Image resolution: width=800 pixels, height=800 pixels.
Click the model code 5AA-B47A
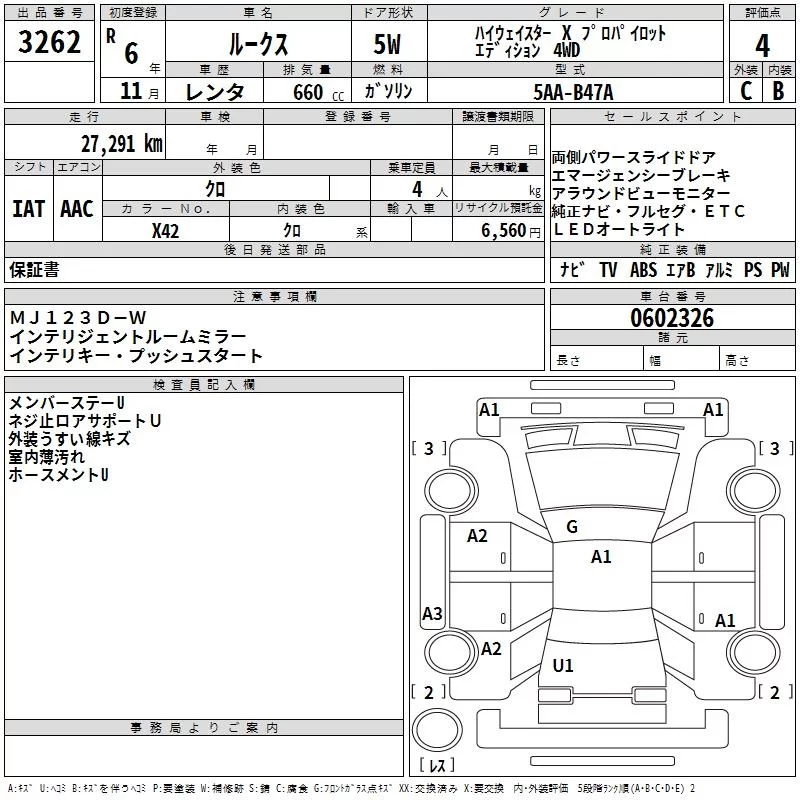(573, 92)
